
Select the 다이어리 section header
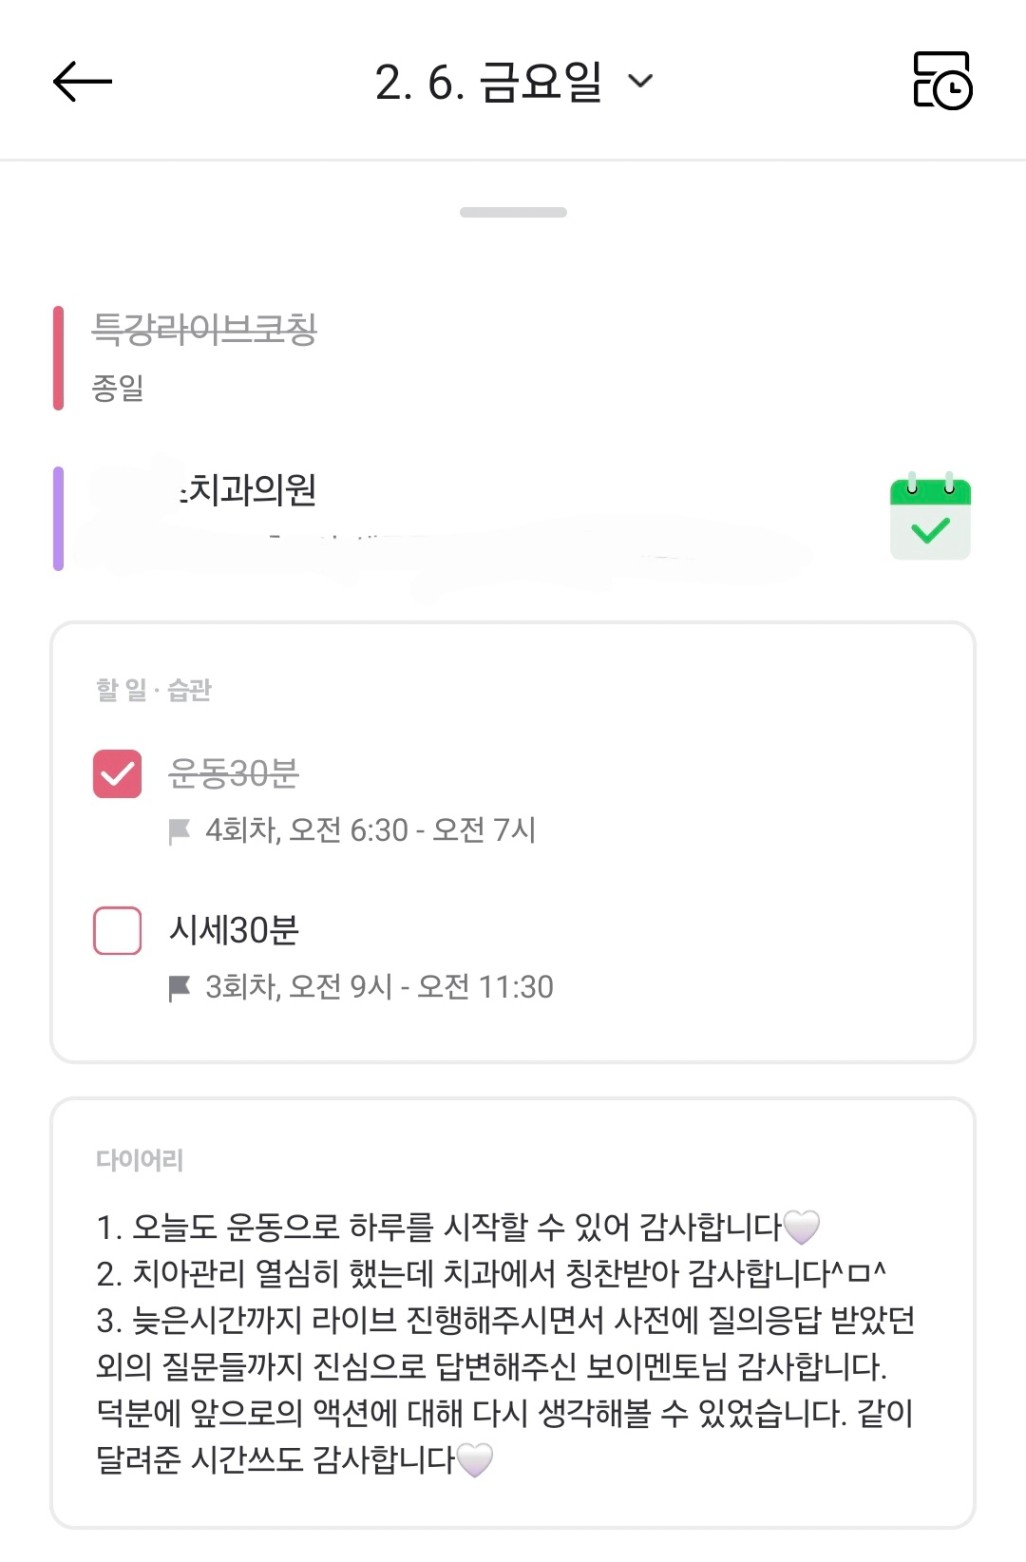[139, 1159]
